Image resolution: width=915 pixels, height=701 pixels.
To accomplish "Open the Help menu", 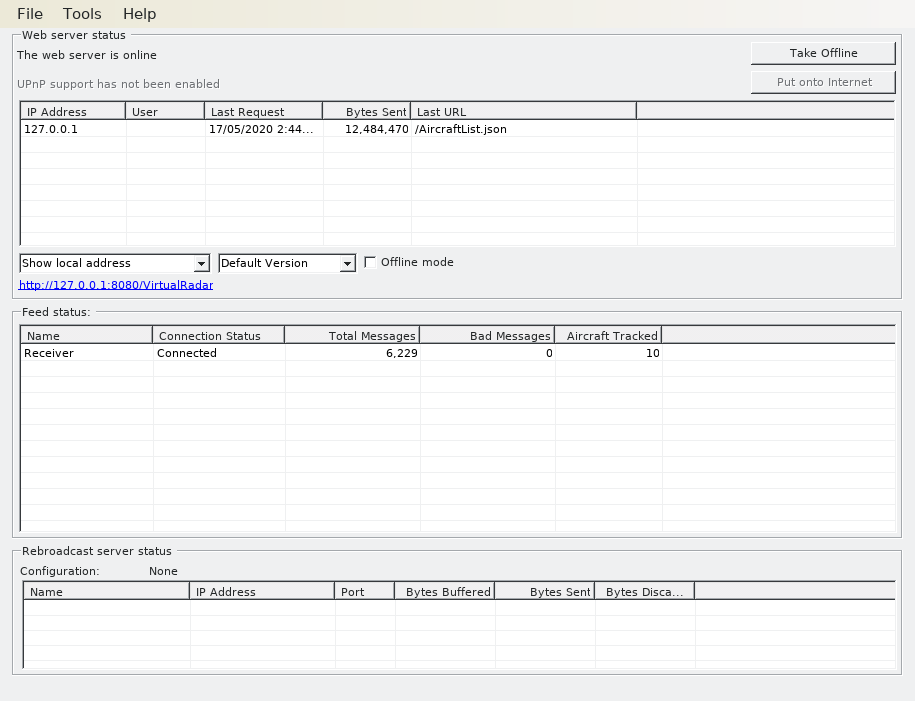I will click(x=139, y=14).
